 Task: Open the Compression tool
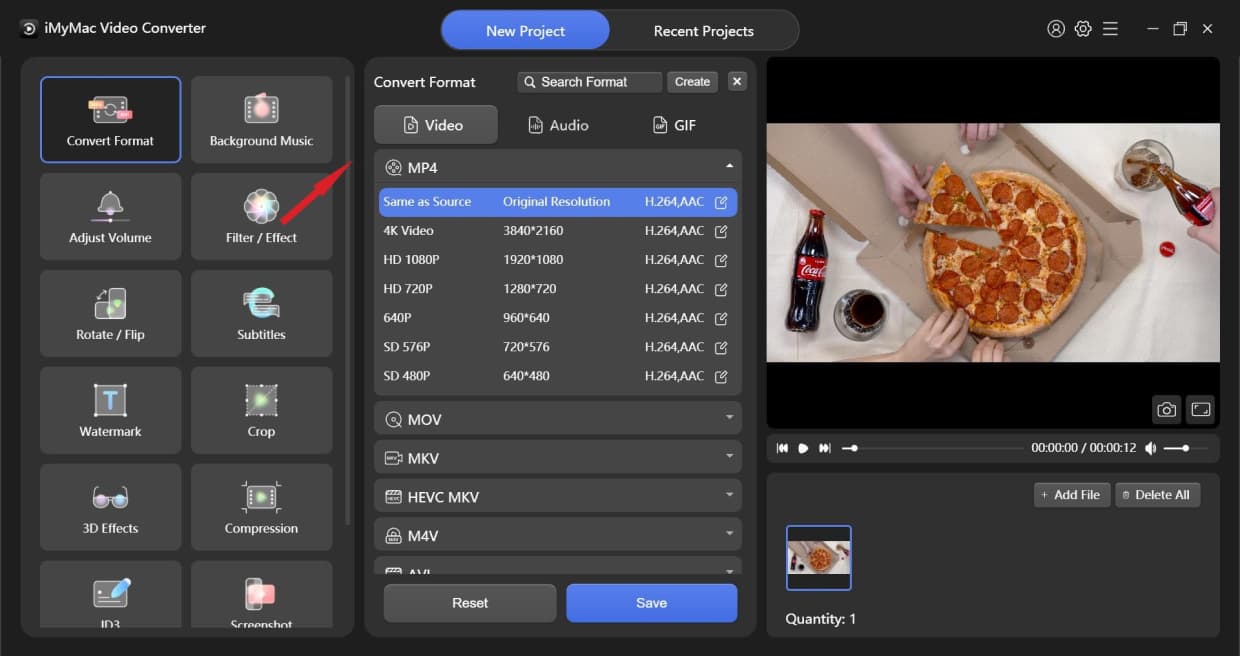tap(261, 507)
